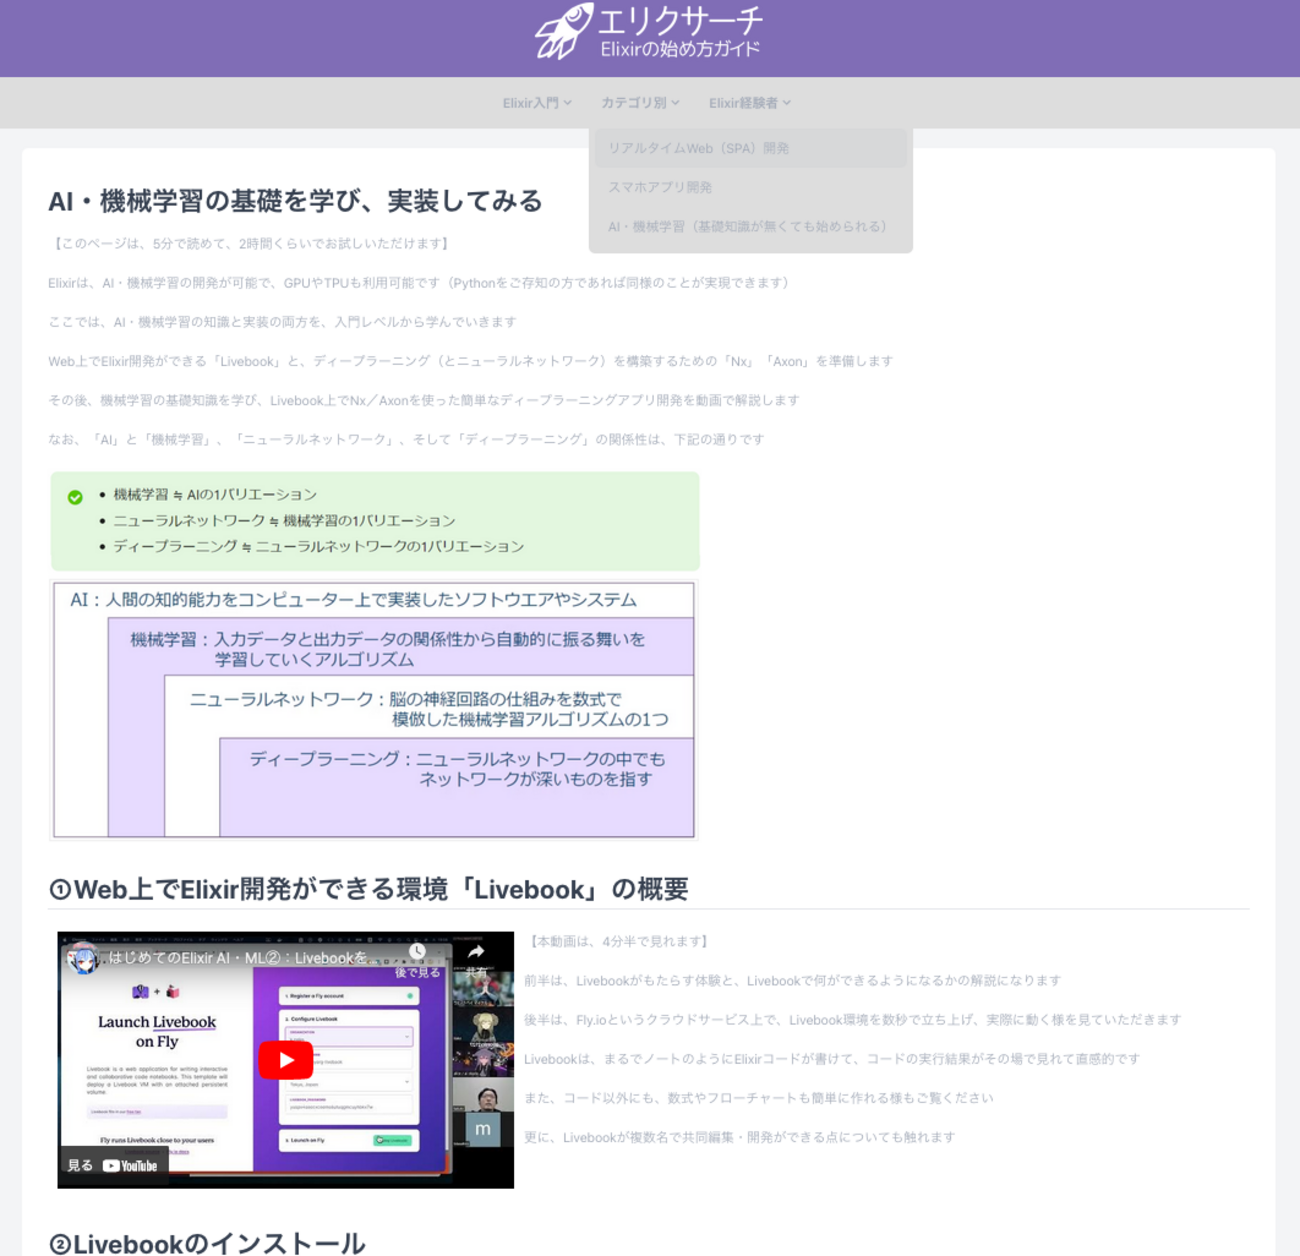The height and width of the screenshot is (1256, 1300).
Task: Click the heading ①Web上でElixir開発ができる環境「Livebook」の概要
Action: (x=368, y=889)
